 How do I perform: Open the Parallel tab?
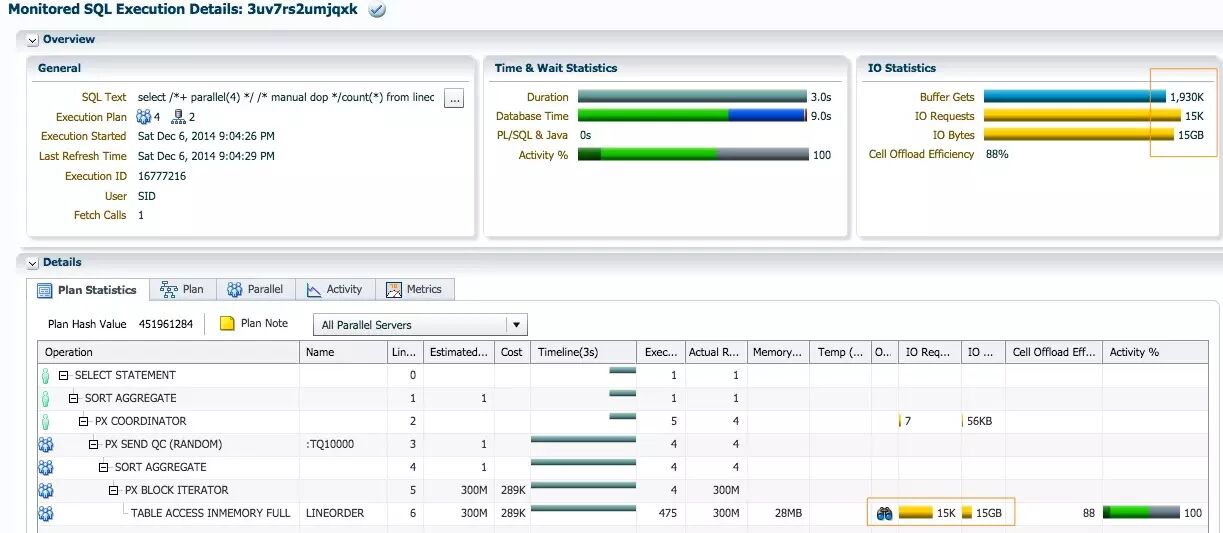click(x=255, y=290)
